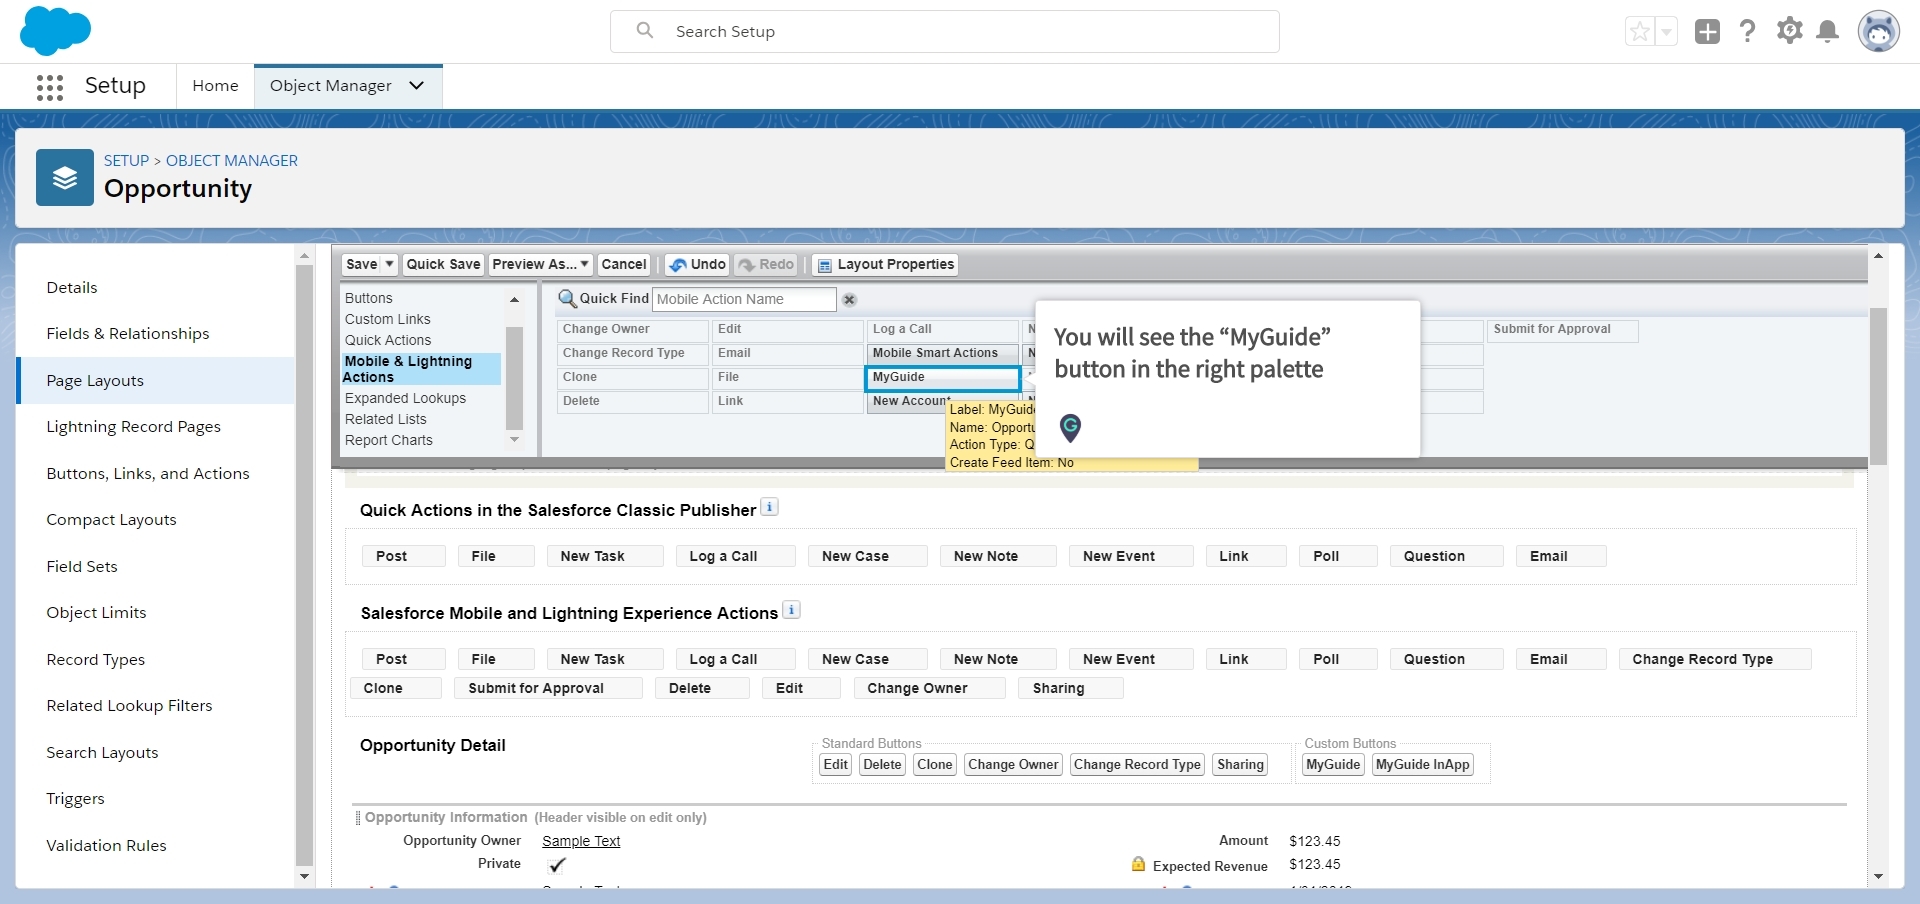Clear the Quick Find field with the x icon
This screenshot has height=904, width=1920.
tap(849, 300)
